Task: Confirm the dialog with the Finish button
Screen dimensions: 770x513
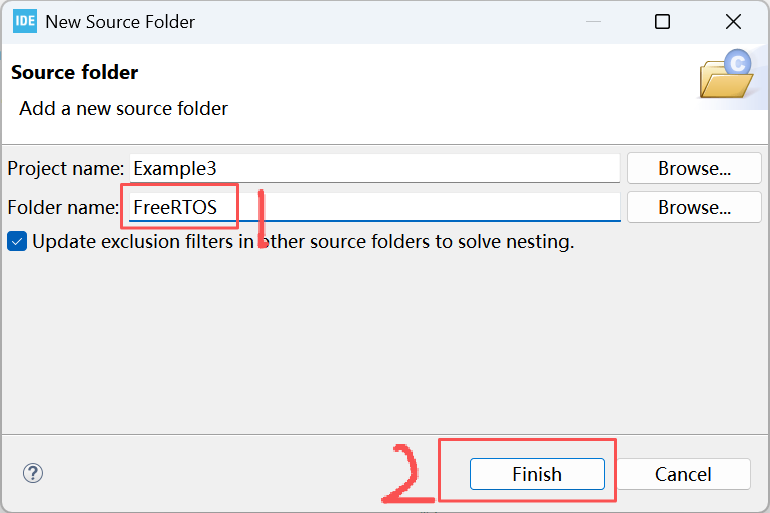Action: click(537, 474)
